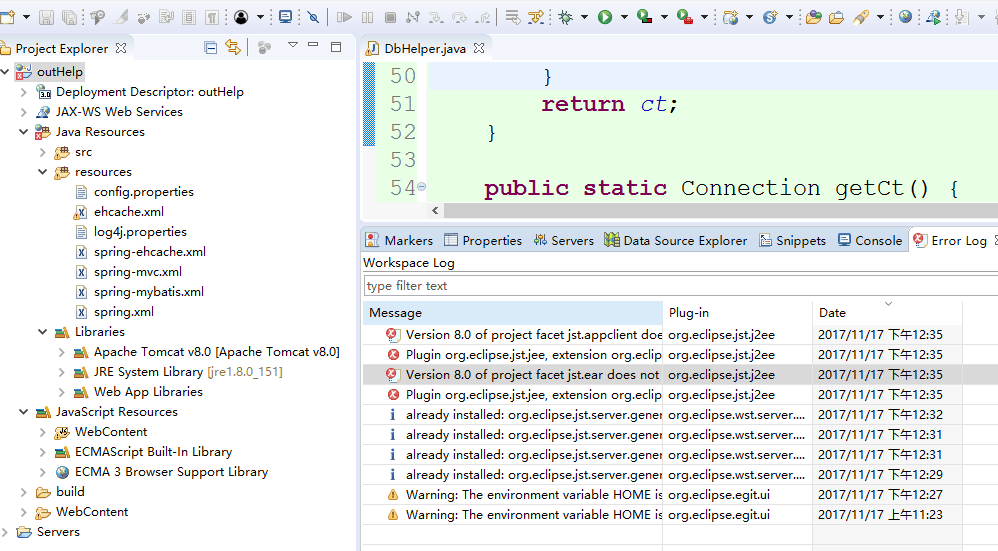998x551 pixels.
Task: Open Project Explorer View Menu triangle
Action: point(293,45)
